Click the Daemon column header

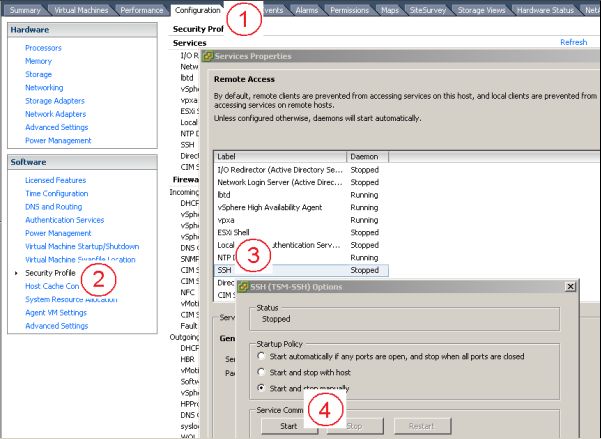pyautogui.click(x=368, y=156)
